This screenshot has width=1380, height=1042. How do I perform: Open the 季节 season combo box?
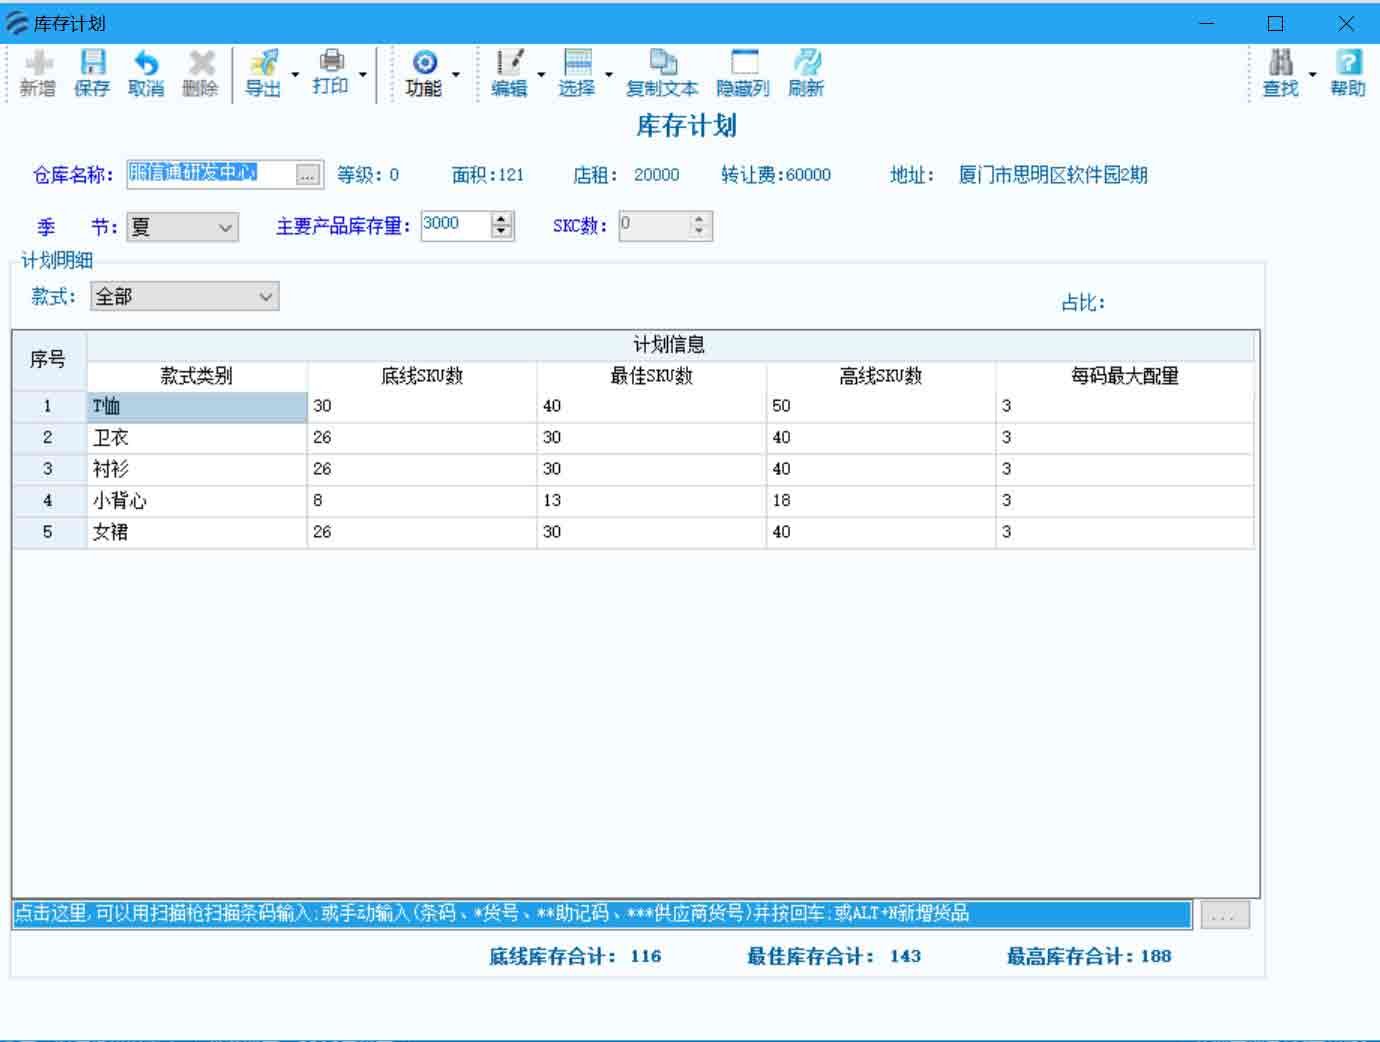click(182, 227)
